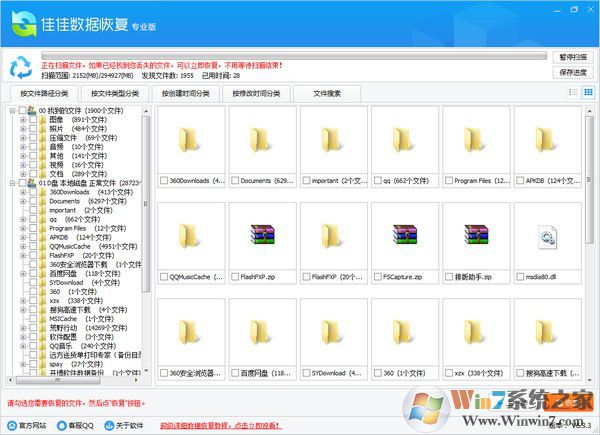The height and width of the screenshot is (435, 600).
Task: Click the FSCapture.zip archive icon
Action: tap(405, 234)
